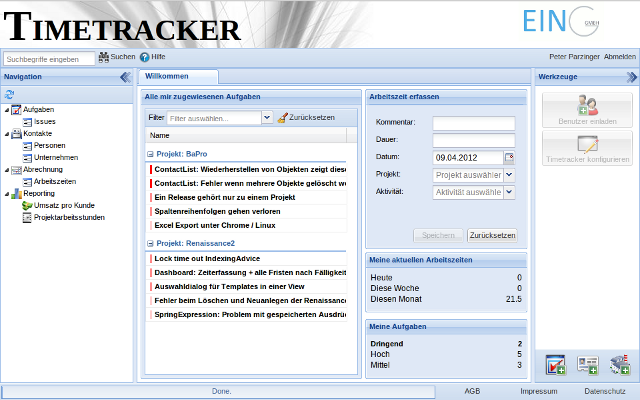Viewport: 640px width, 400px height.
Task: Collapse the Werkzeuge panel with double arrow
Action: tap(632, 77)
